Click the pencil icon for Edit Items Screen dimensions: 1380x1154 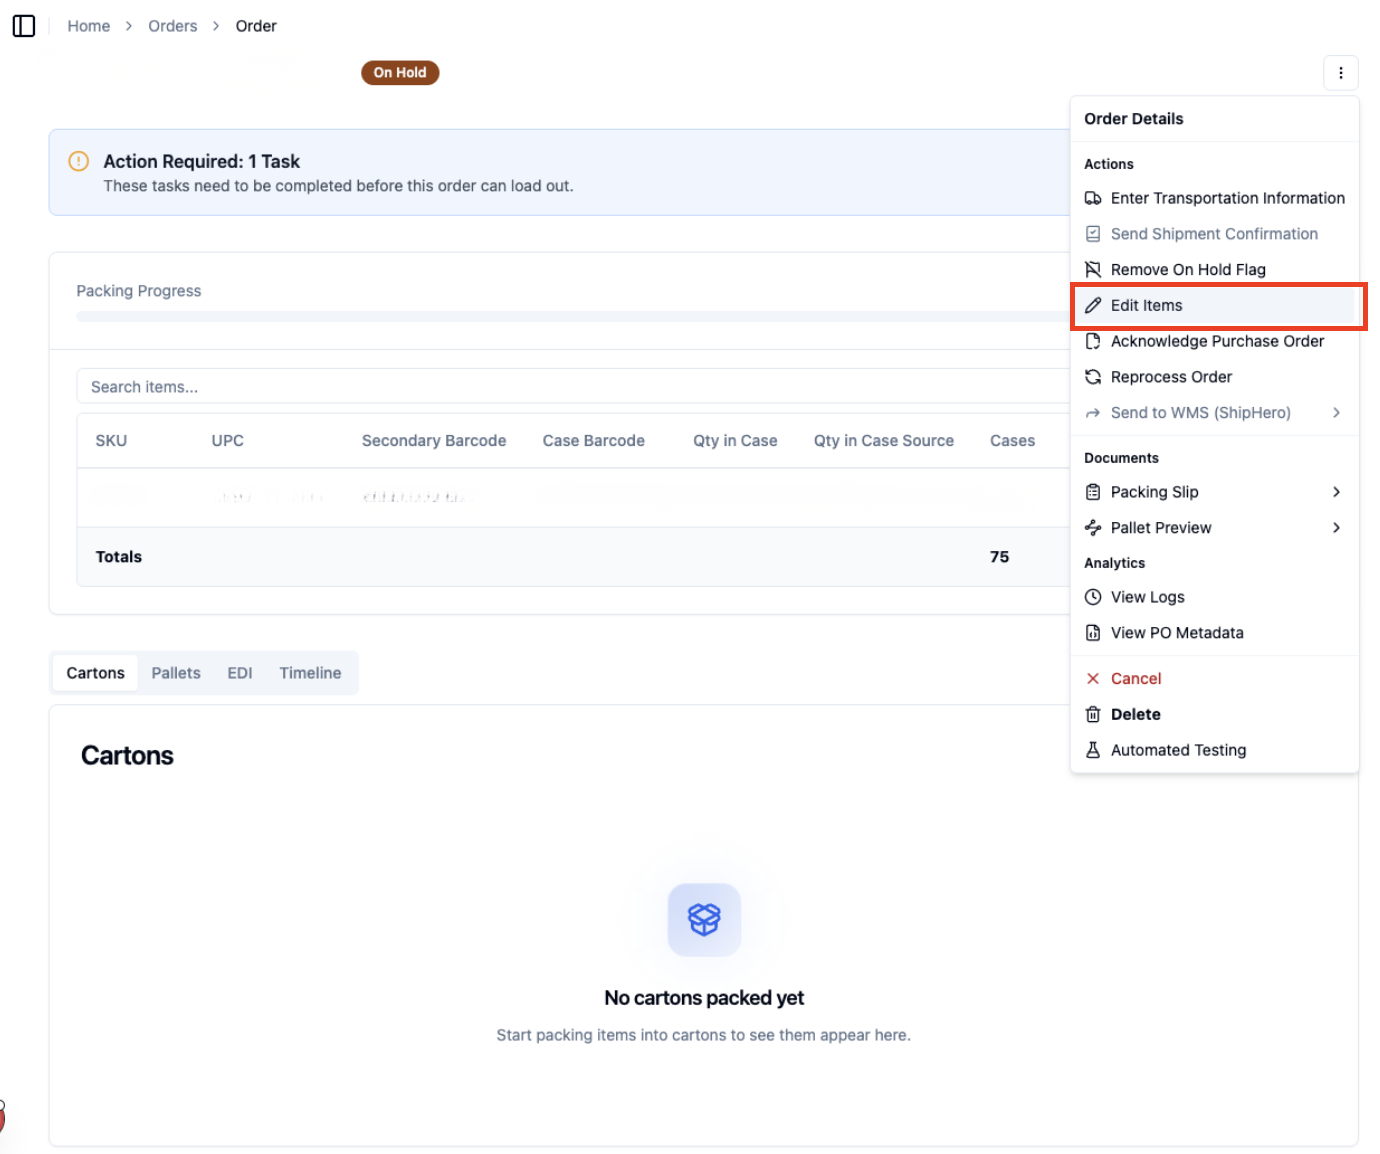coord(1093,306)
